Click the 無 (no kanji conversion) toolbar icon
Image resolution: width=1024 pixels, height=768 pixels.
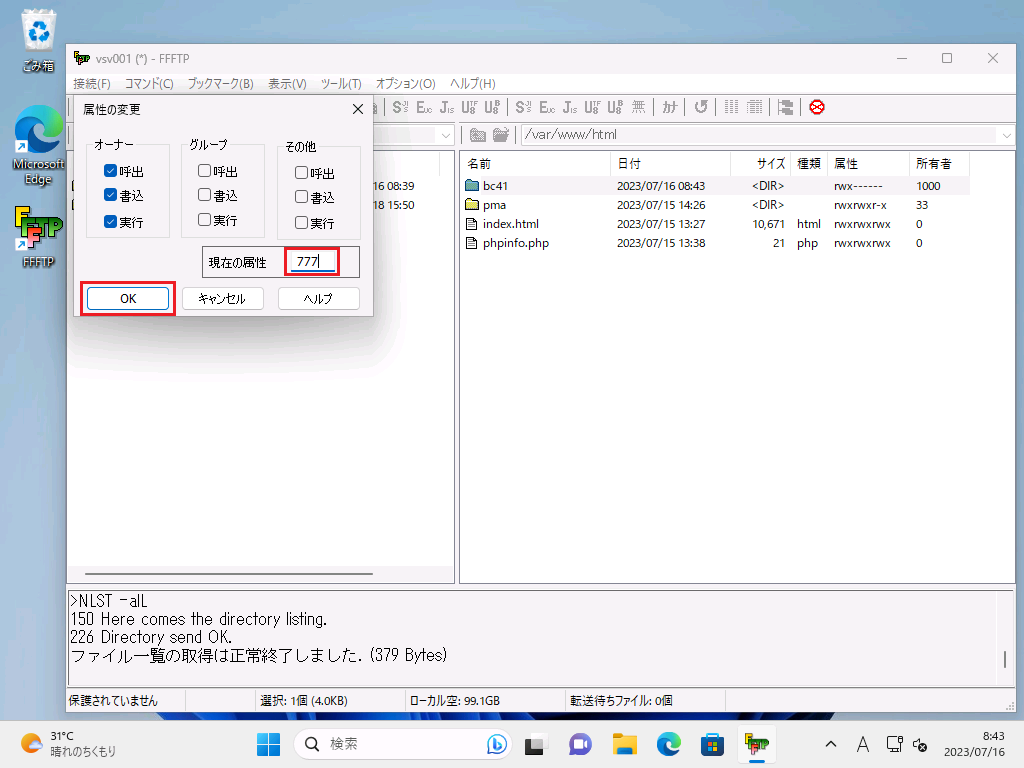(x=638, y=107)
